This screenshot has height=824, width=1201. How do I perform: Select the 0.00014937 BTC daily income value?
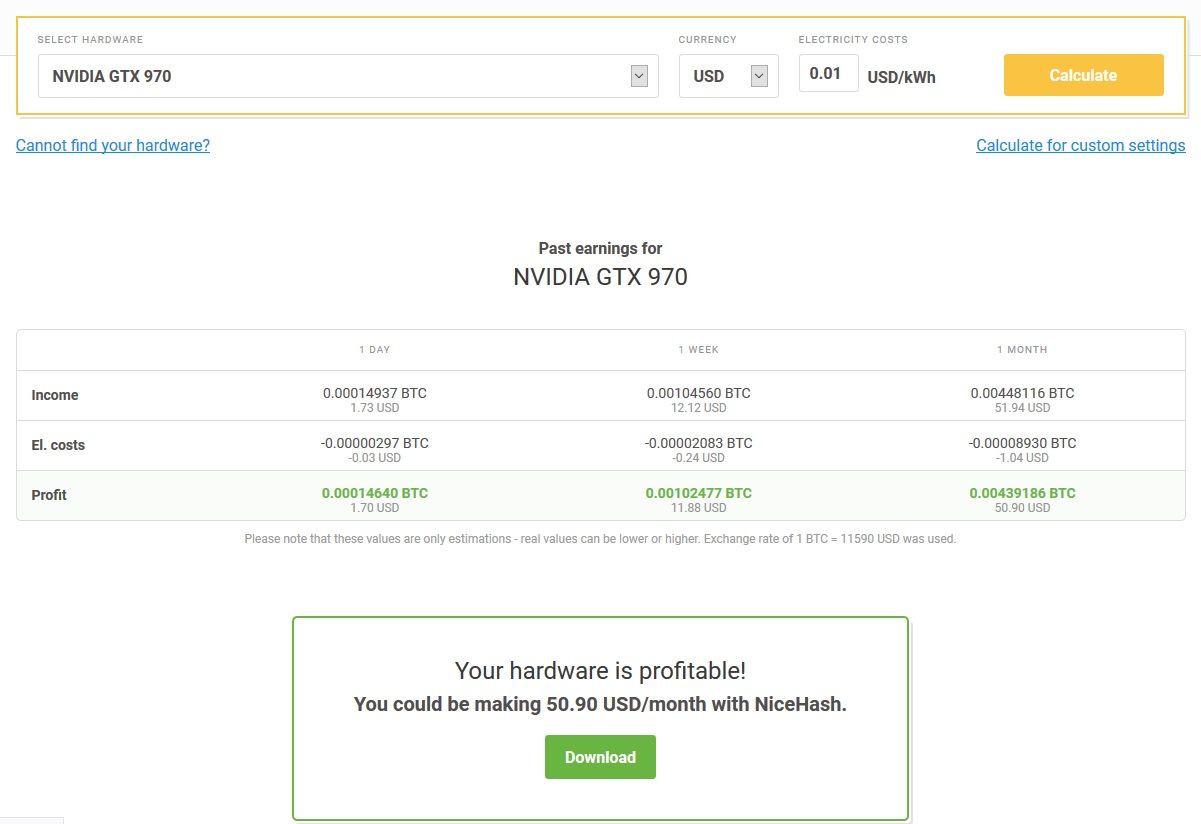point(375,393)
